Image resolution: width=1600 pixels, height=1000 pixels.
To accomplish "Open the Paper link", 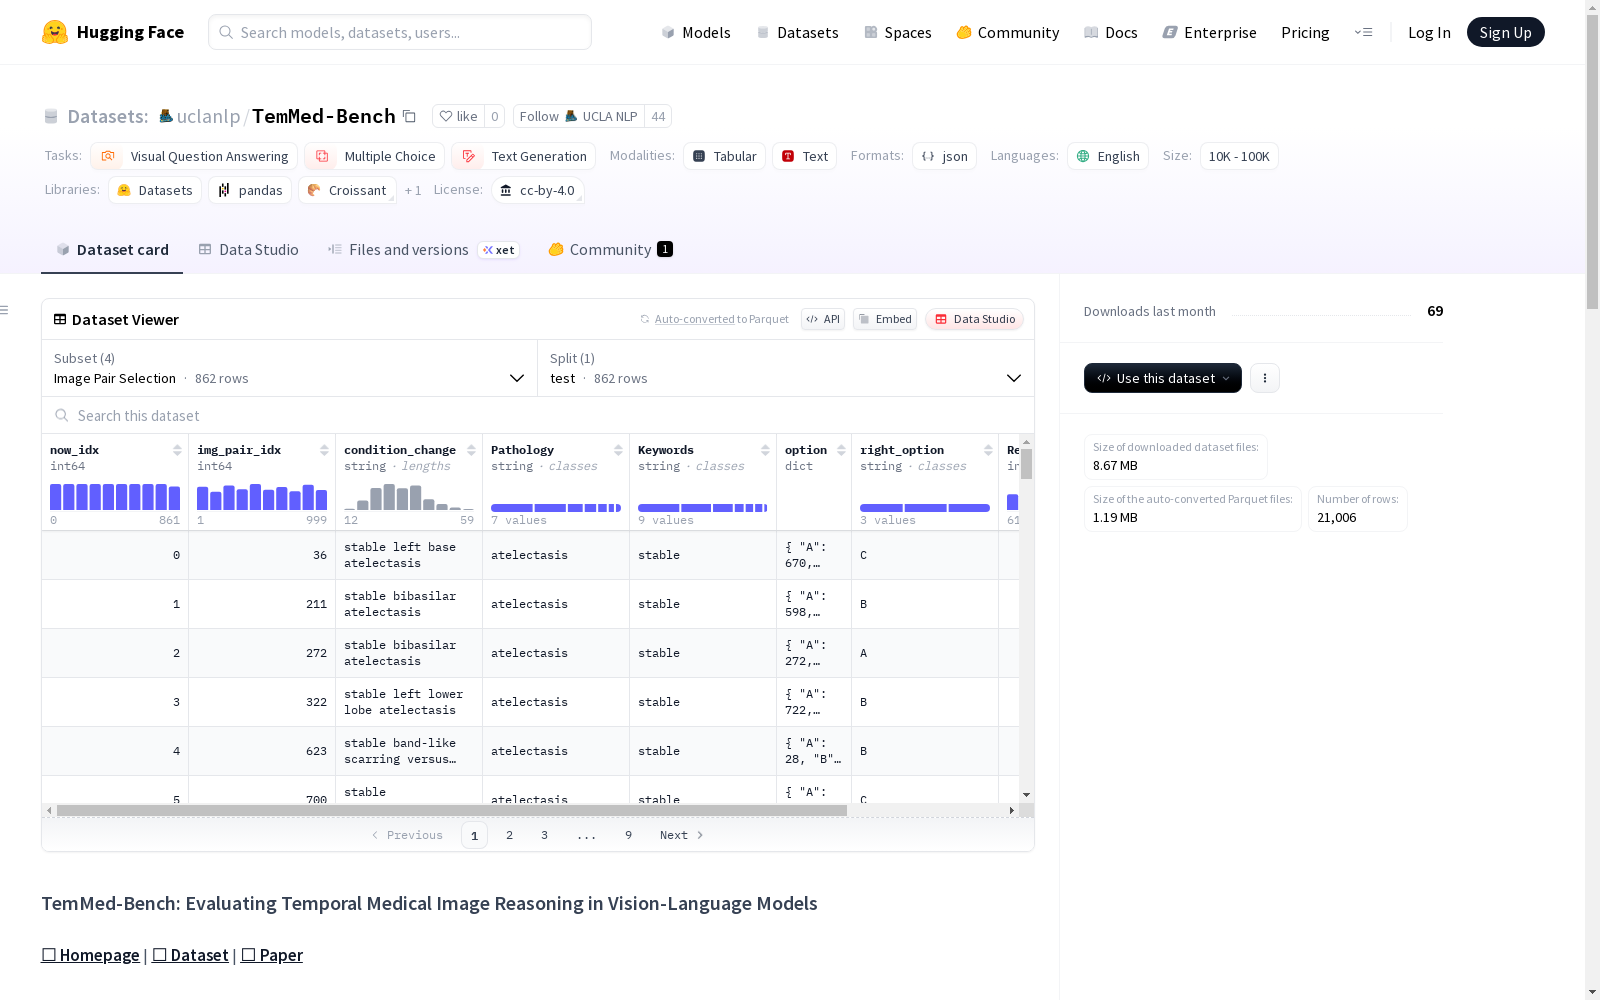I will [272, 955].
